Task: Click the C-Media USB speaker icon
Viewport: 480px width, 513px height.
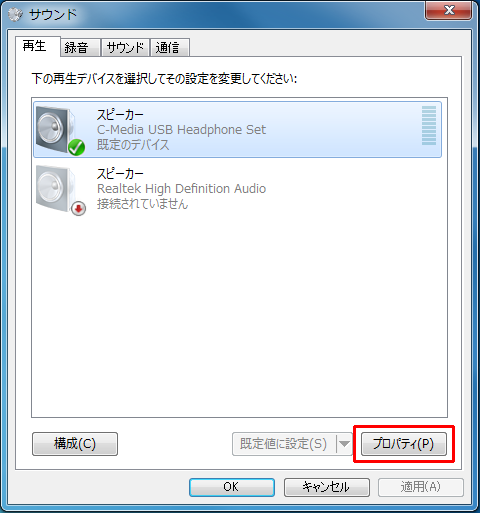Action: 57,130
